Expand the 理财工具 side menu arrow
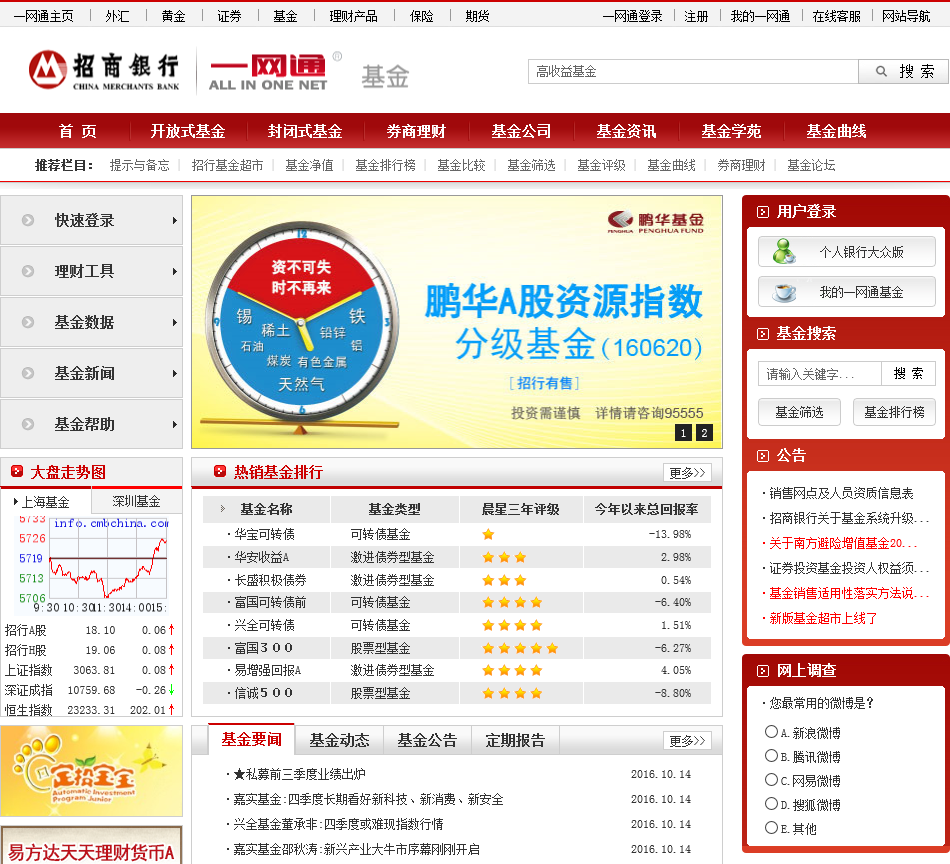950x864 pixels. coord(174,271)
